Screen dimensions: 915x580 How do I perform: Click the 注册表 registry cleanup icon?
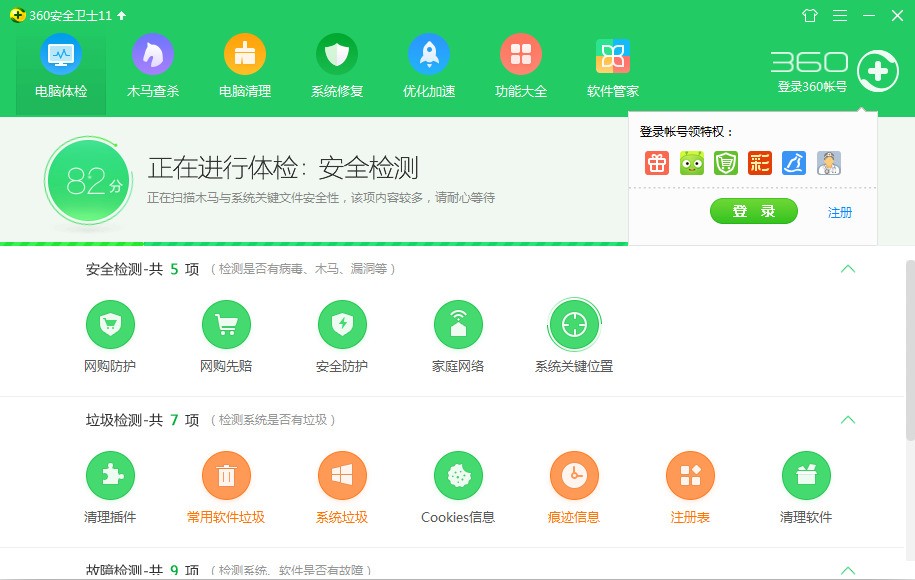pyautogui.click(x=691, y=477)
